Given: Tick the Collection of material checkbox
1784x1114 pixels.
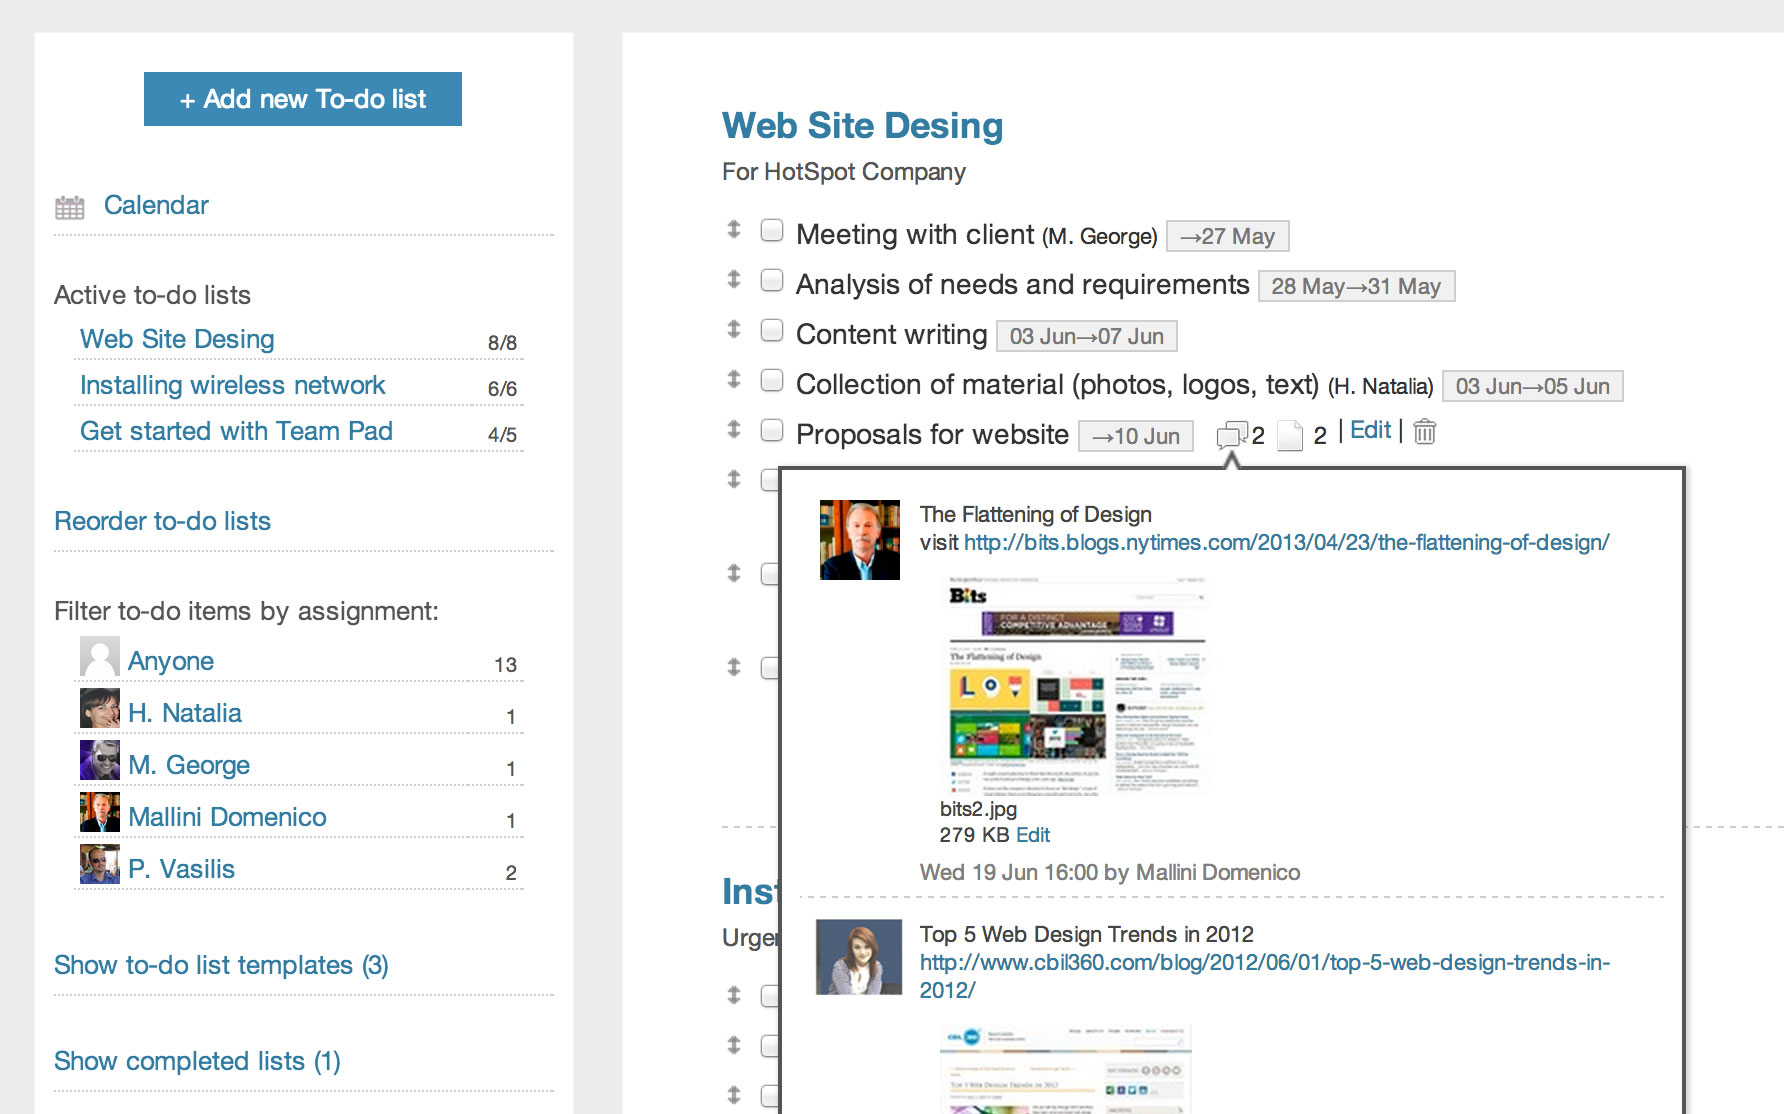Looking at the screenshot, I should (772, 381).
